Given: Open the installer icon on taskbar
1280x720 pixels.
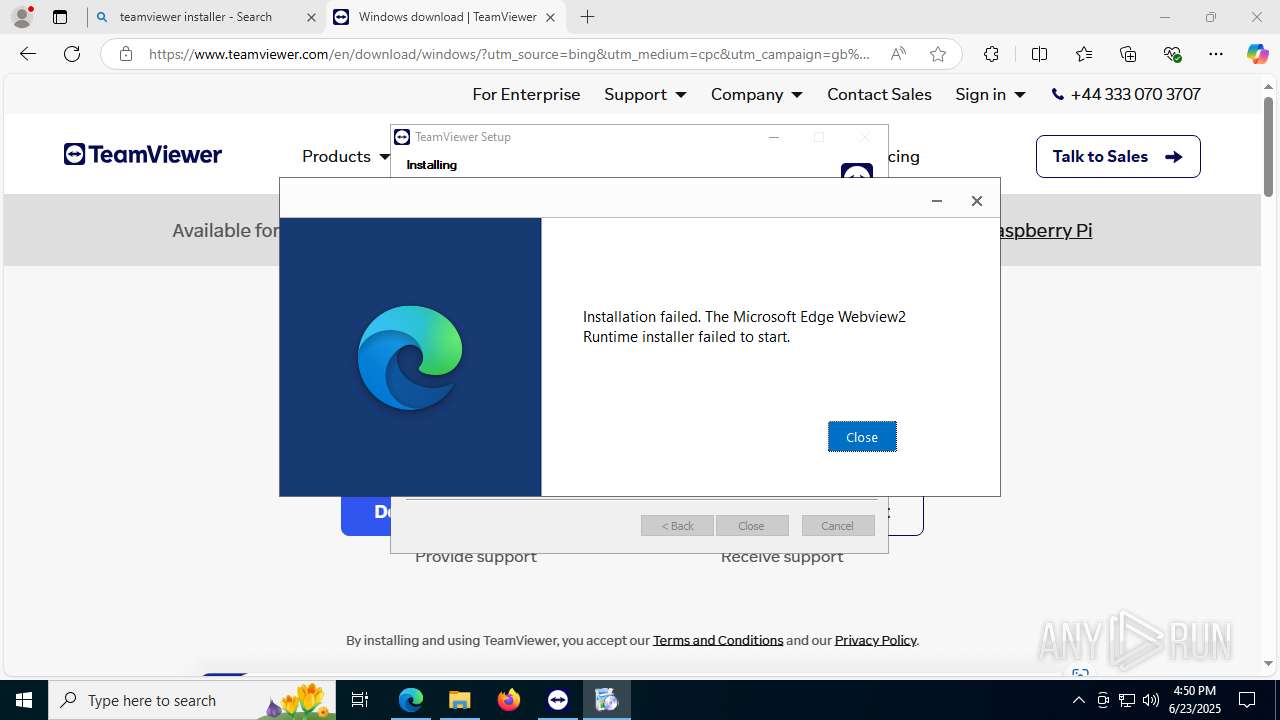Looking at the screenshot, I should click(606, 700).
